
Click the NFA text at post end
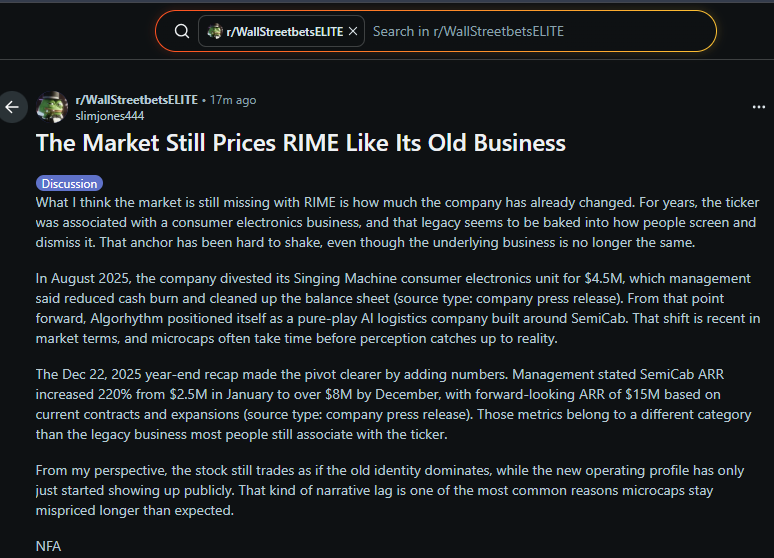coord(48,546)
